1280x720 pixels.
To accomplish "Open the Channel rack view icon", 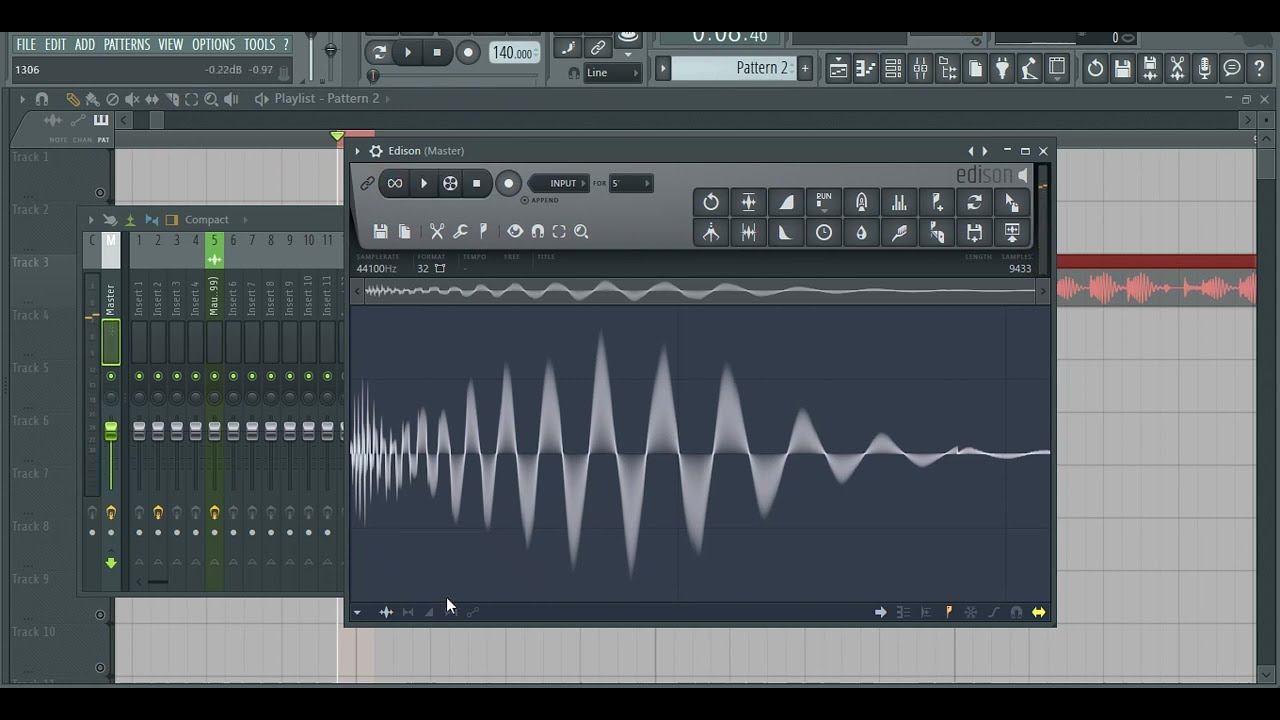I will pyautogui.click(x=893, y=68).
